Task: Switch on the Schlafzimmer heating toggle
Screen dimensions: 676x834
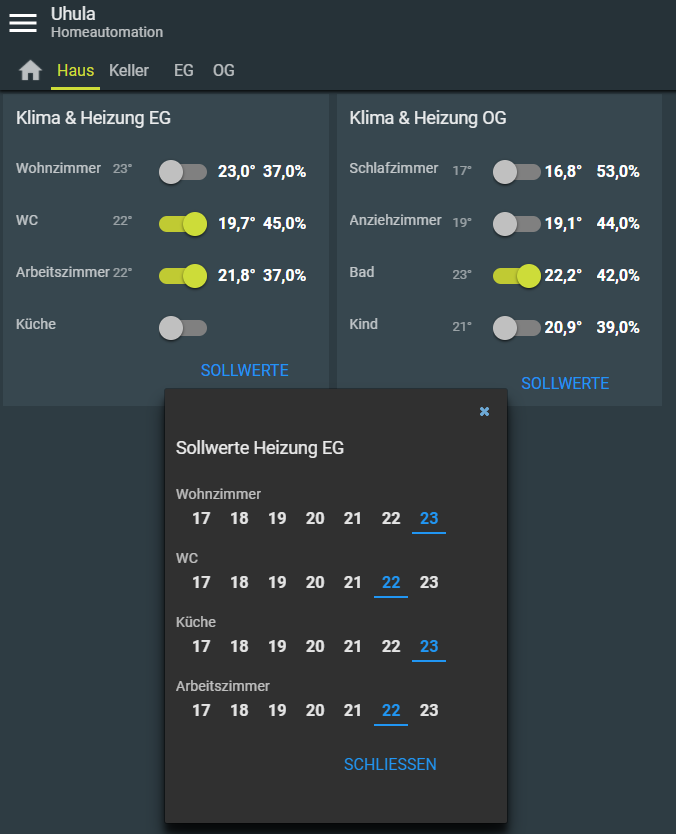Action: (516, 172)
